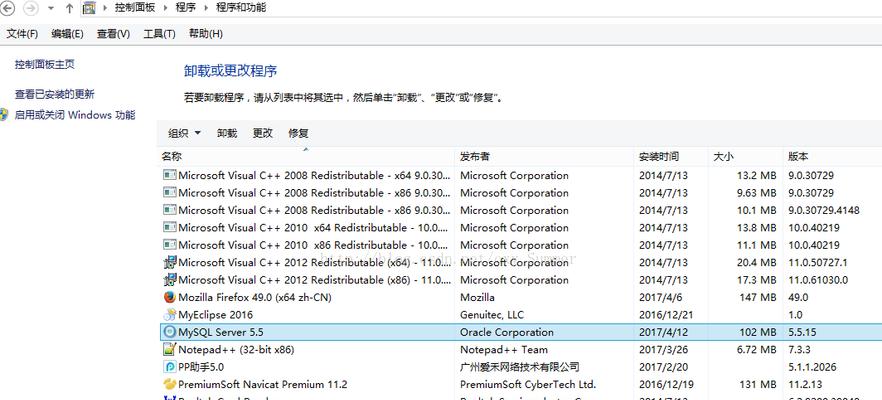Click the 卸载 toolbar button
Viewport: 882px width, 400px height.
227,133
